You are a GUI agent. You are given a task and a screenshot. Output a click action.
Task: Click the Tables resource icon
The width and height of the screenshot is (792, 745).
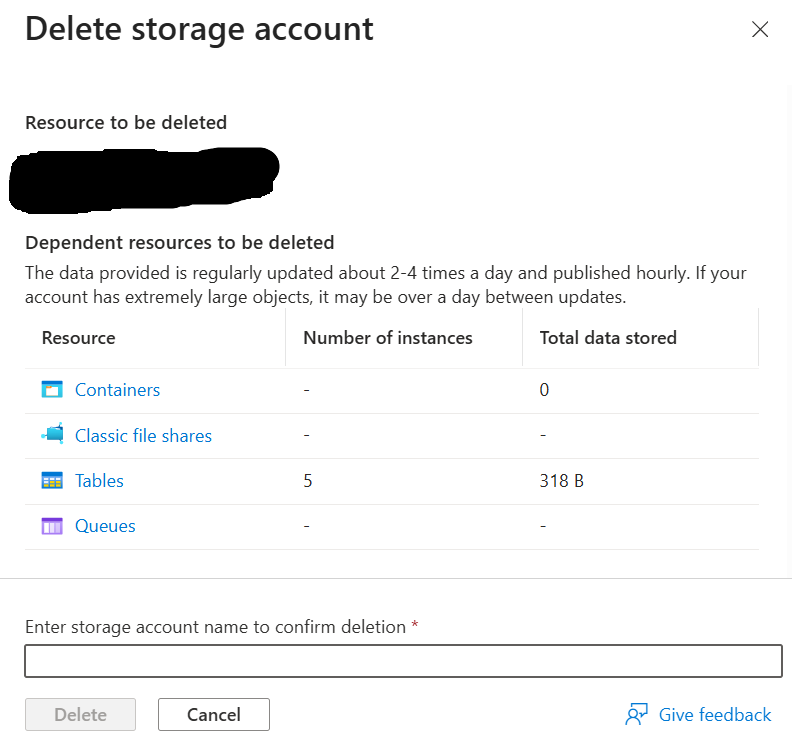coord(52,480)
